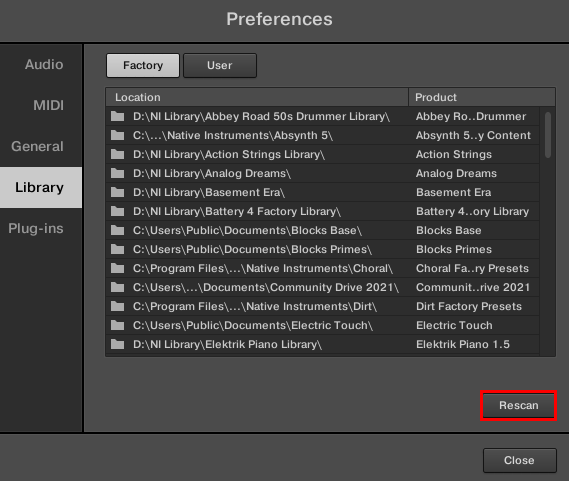Click Blocks Base in Product column

pos(449,230)
